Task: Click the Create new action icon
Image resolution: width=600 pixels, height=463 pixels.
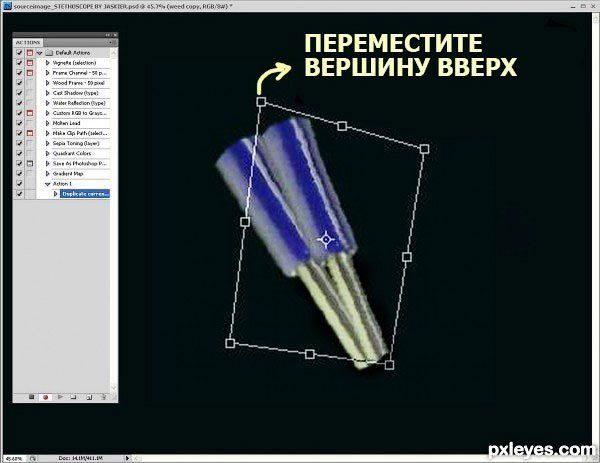Action: pyautogui.click(x=89, y=397)
